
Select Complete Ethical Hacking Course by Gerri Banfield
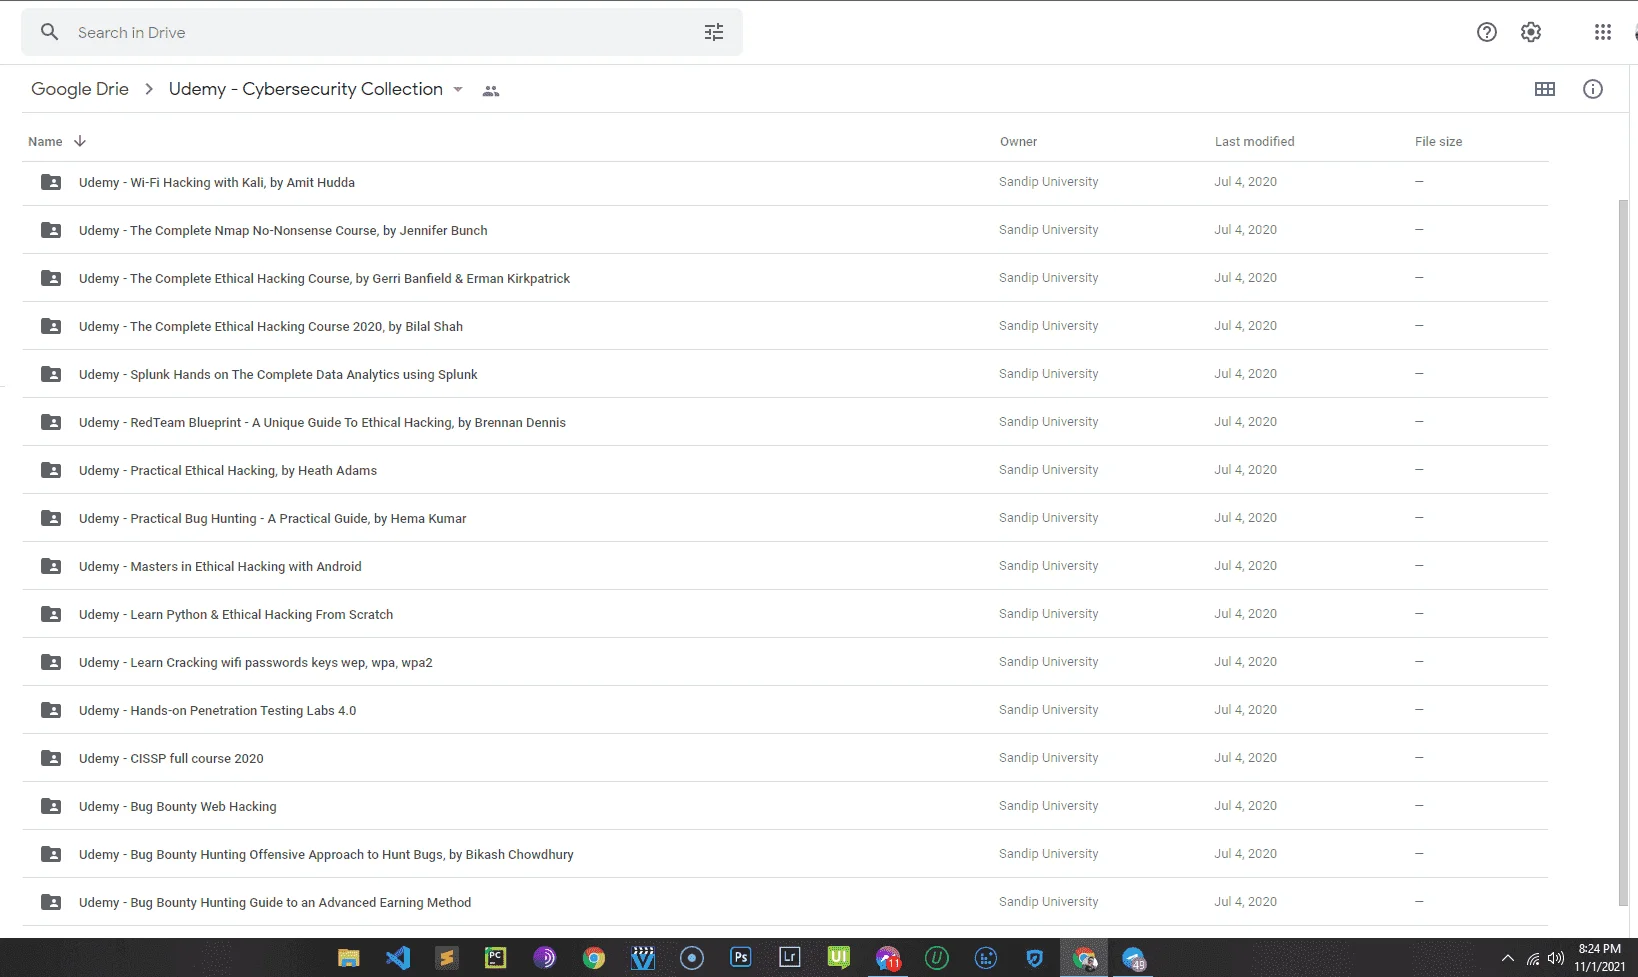coord(785,278)
